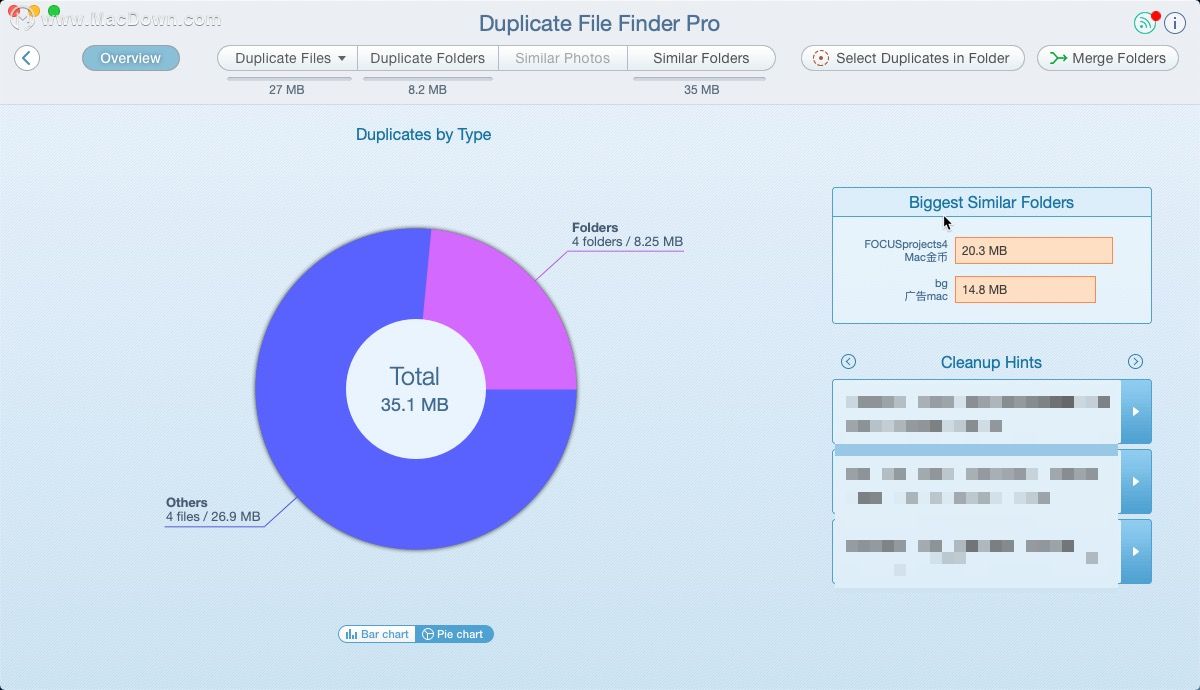The height and width of the screenshot is (690, 1200).
Task: Click the 35 MB size under Similar Folders
Action: 701,90
